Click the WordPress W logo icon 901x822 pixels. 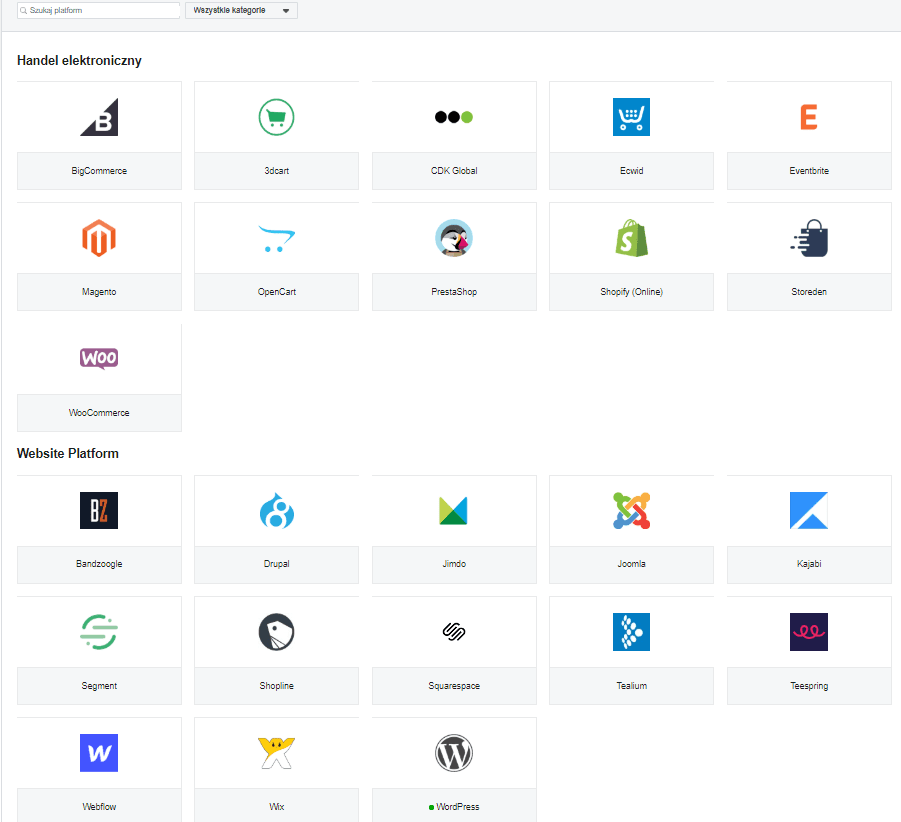click(x=454, y=753)
